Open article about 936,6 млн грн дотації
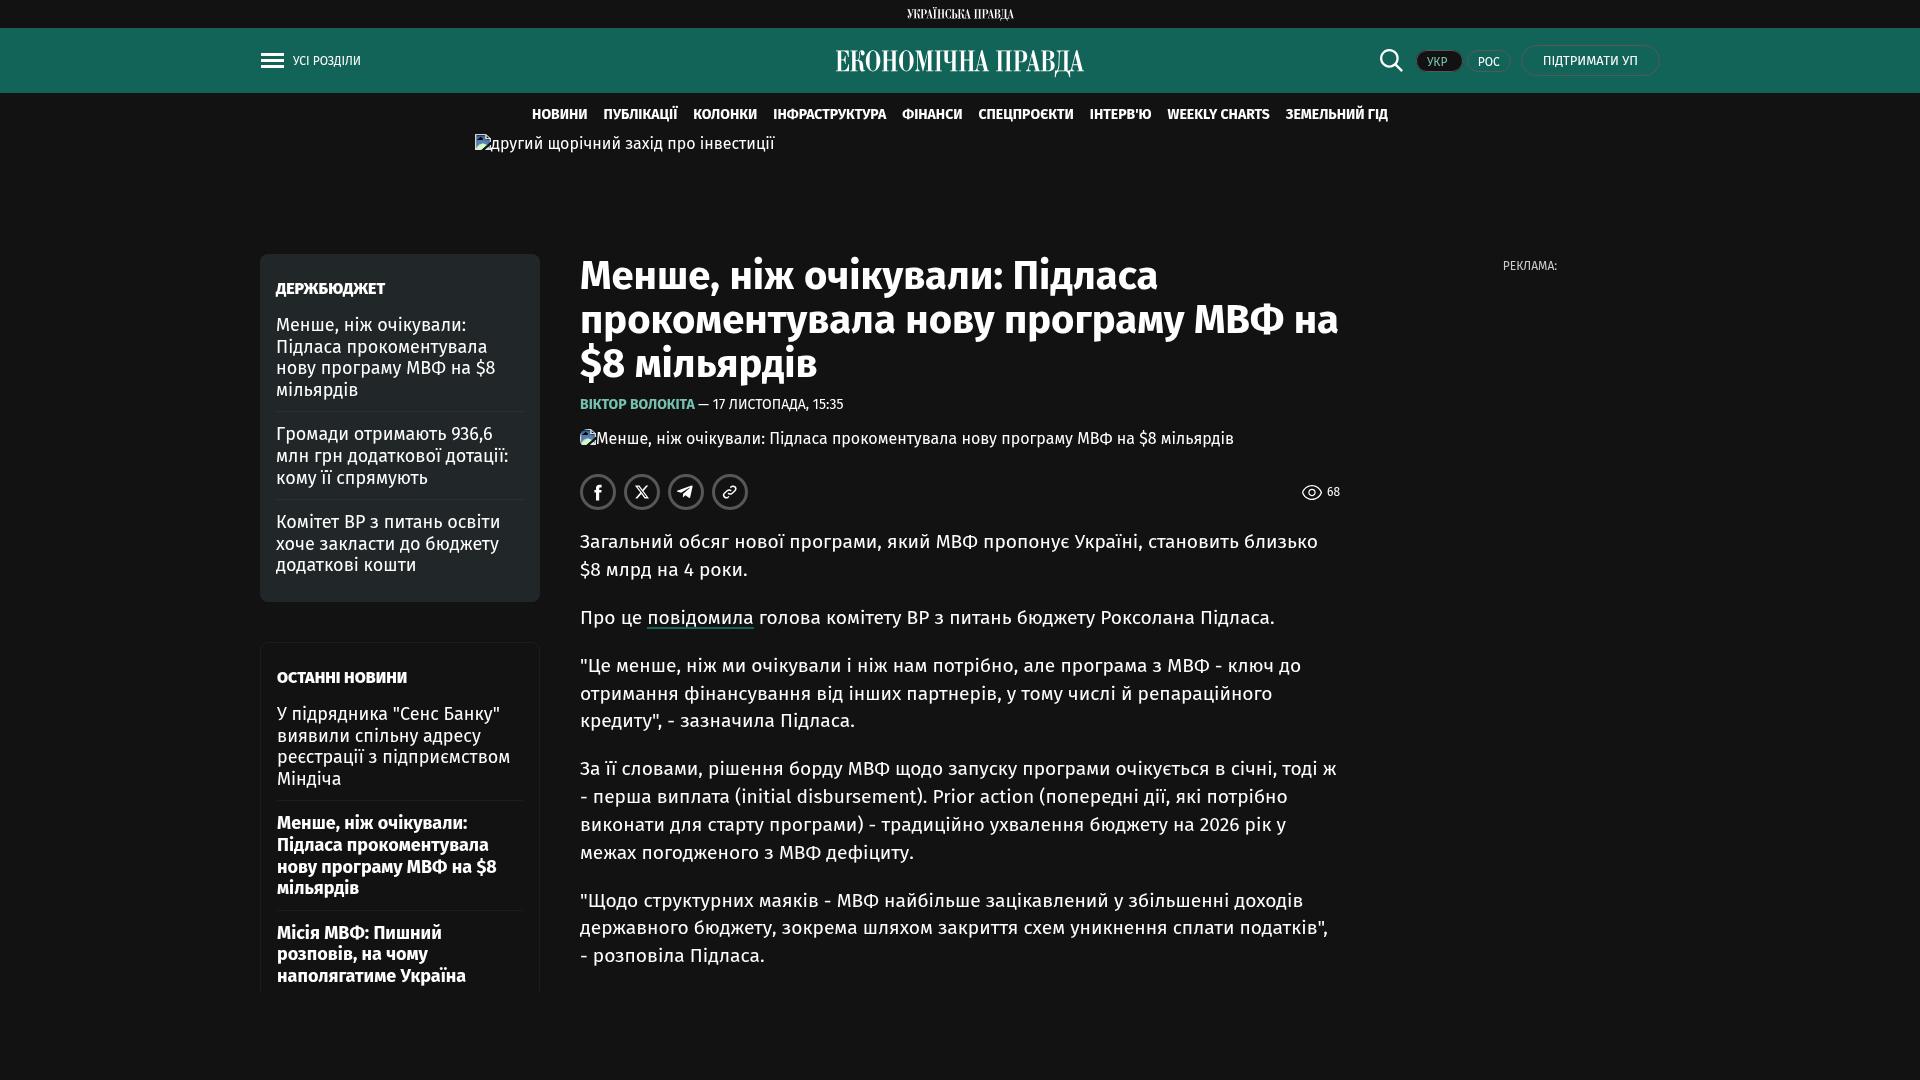 coord(392,456)
